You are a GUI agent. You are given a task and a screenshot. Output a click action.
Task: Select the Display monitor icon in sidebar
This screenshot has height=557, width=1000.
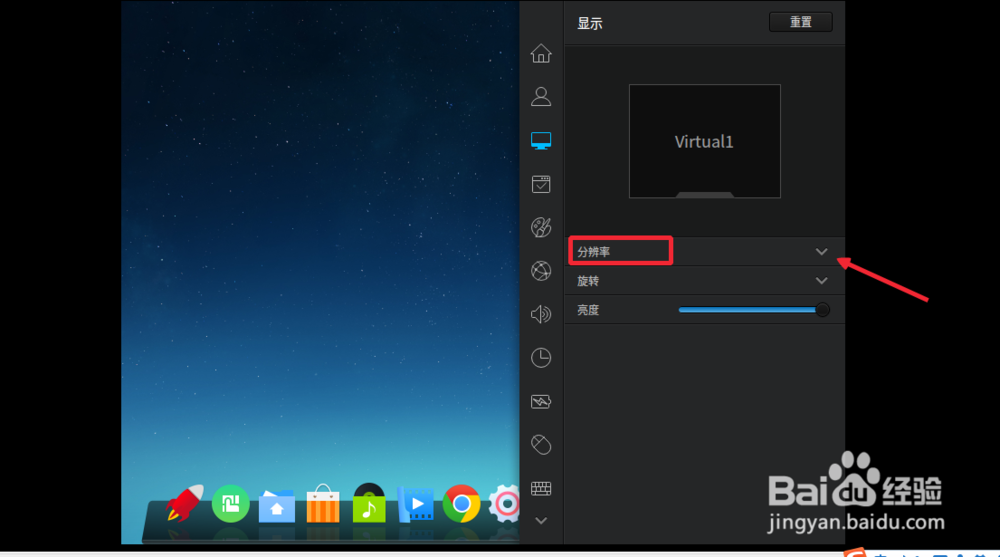[x=541, y=140]
